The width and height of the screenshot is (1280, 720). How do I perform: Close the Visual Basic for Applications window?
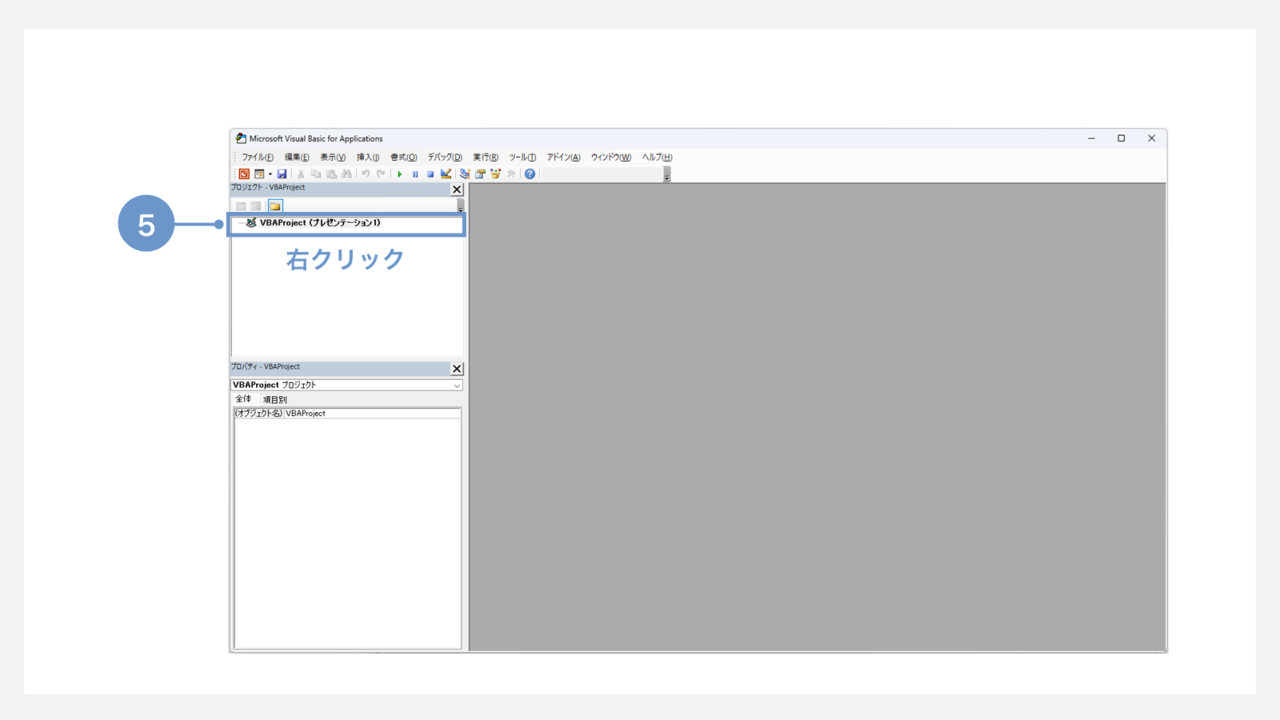tap(1151, 139)
